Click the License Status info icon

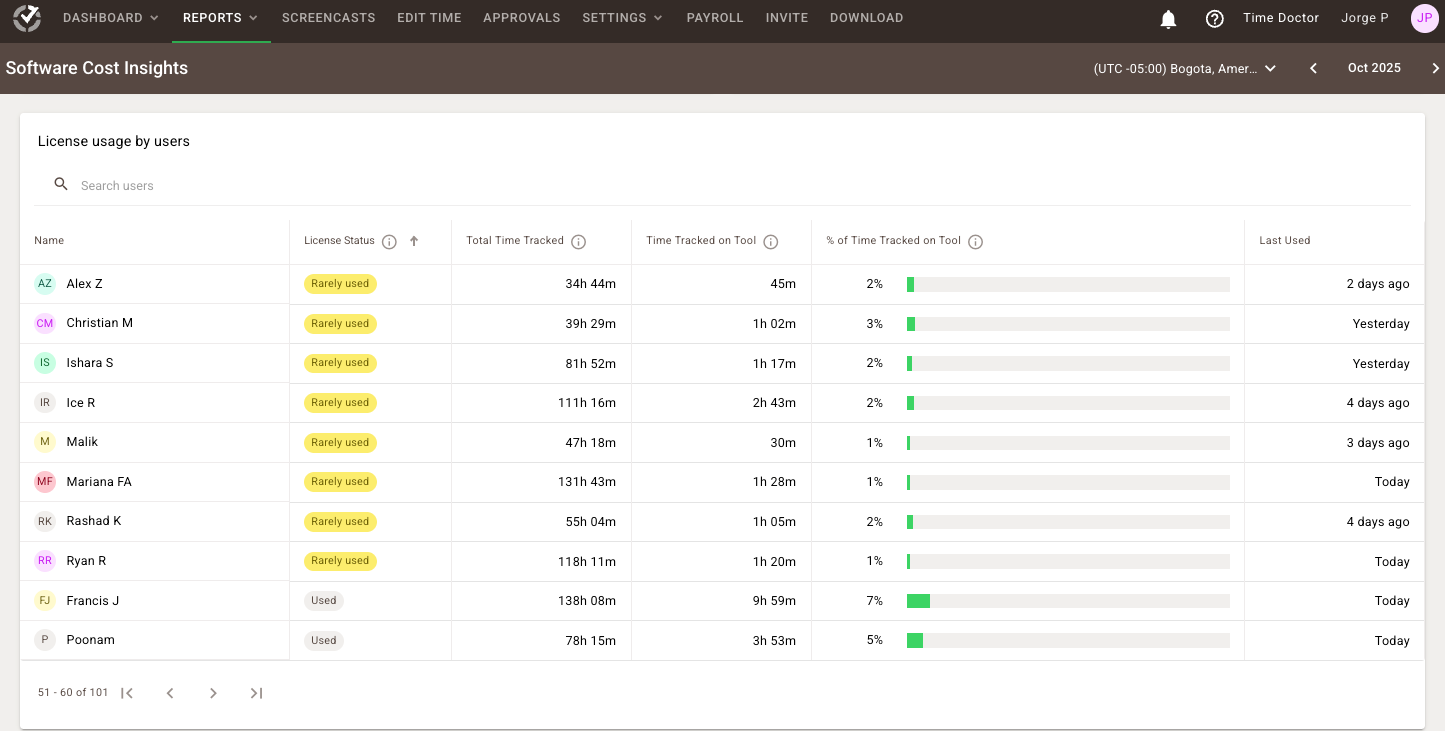click(390, 241)
